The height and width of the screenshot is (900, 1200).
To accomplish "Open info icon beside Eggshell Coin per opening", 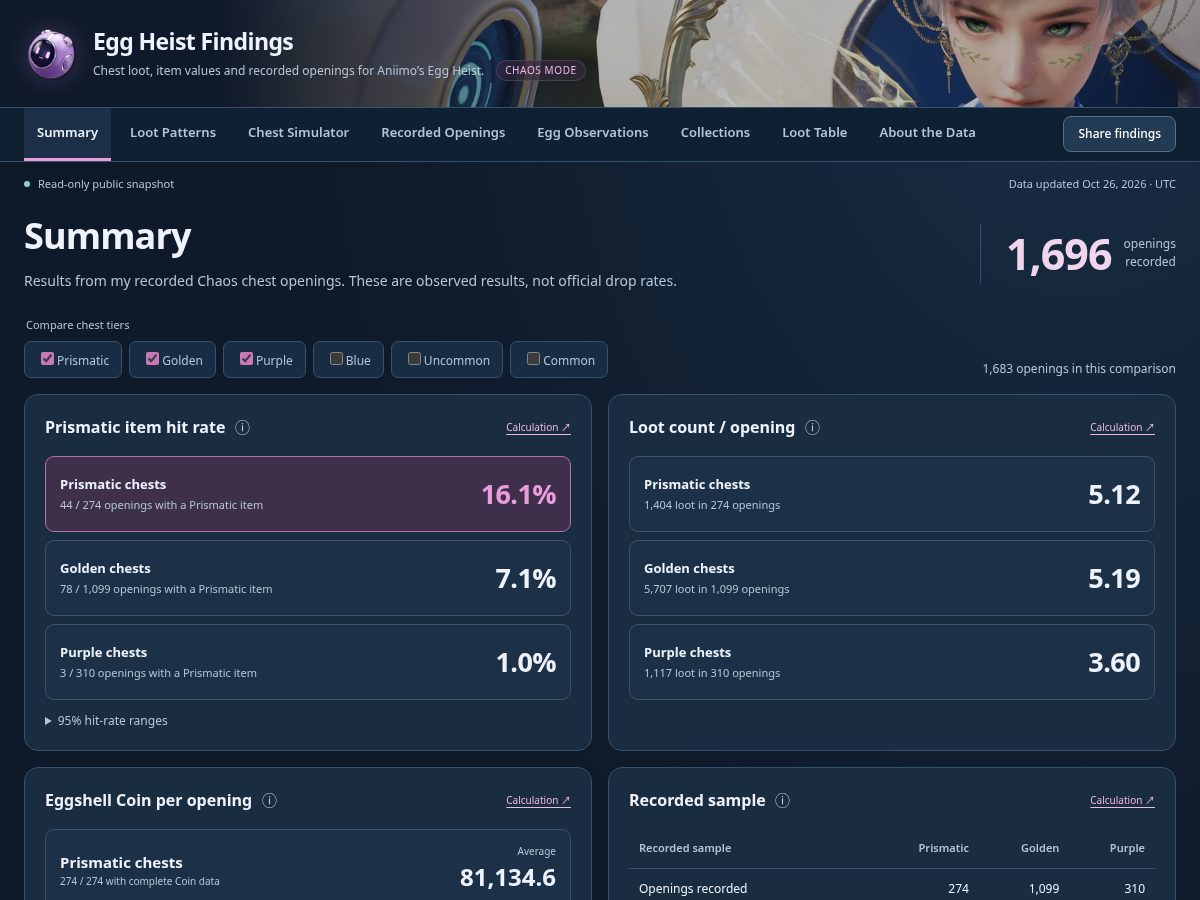I will pyautogui.click(x=269, y=800).
